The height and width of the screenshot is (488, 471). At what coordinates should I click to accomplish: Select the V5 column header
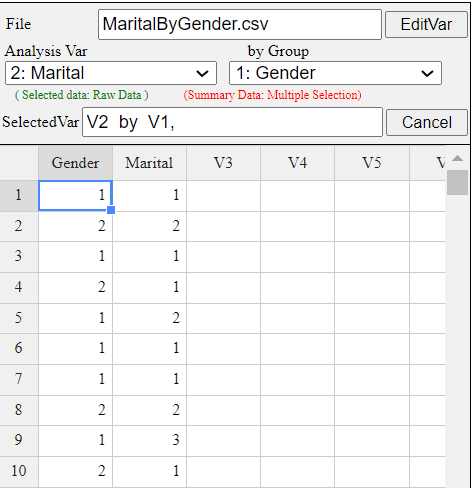click(x=372, y=163)
